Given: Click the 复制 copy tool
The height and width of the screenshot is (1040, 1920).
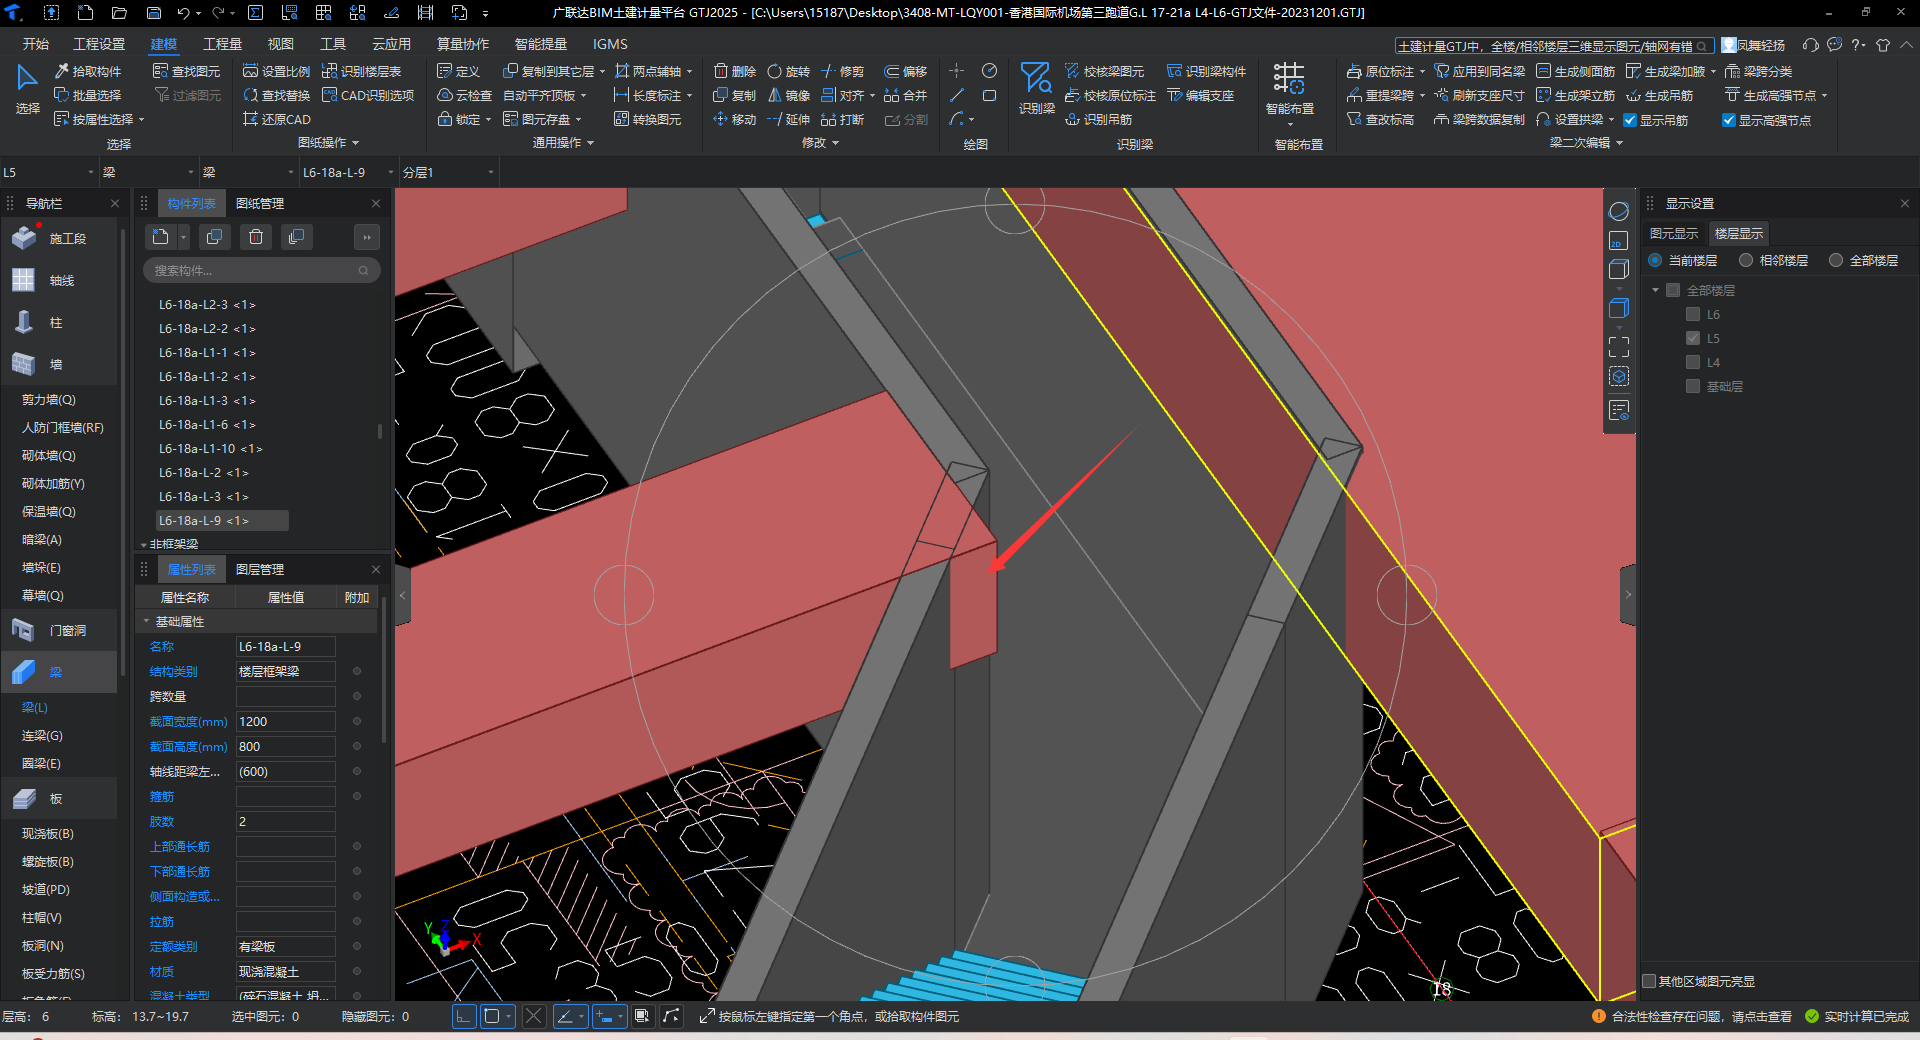Looking at the screenshot, I should pyautogui.click(x=735, y=95).
